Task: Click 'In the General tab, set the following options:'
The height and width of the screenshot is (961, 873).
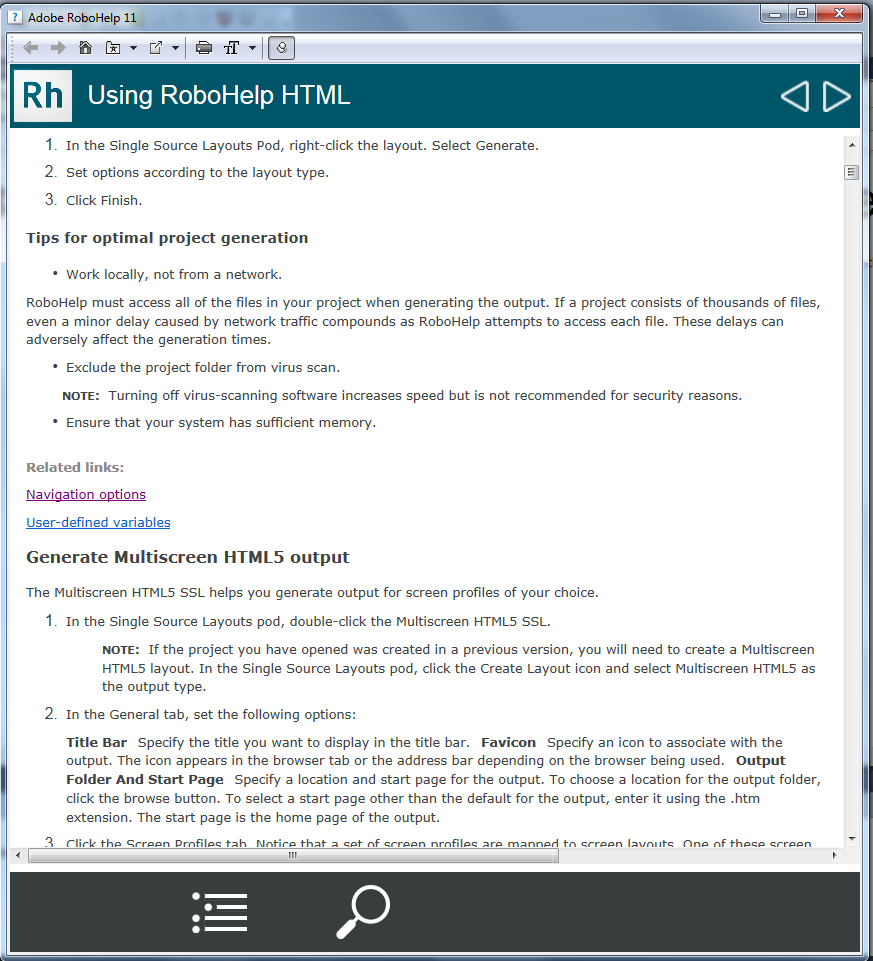Action: (211, 715)
